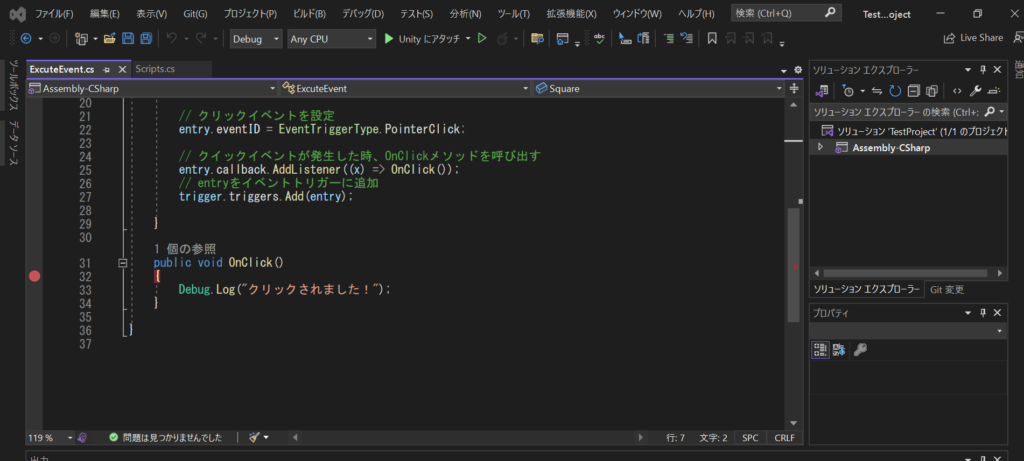Switch to the Git 変更 tab

(947, 289)
